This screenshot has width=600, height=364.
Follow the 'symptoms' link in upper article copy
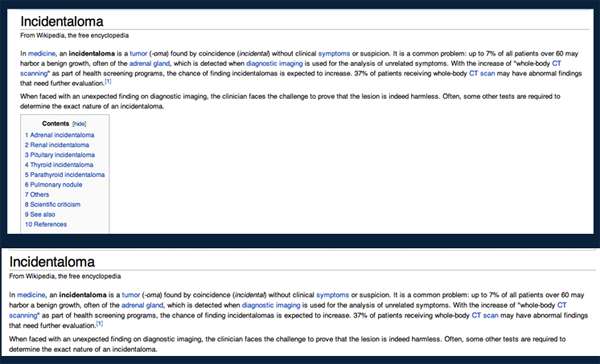click(x=334, y=54)
